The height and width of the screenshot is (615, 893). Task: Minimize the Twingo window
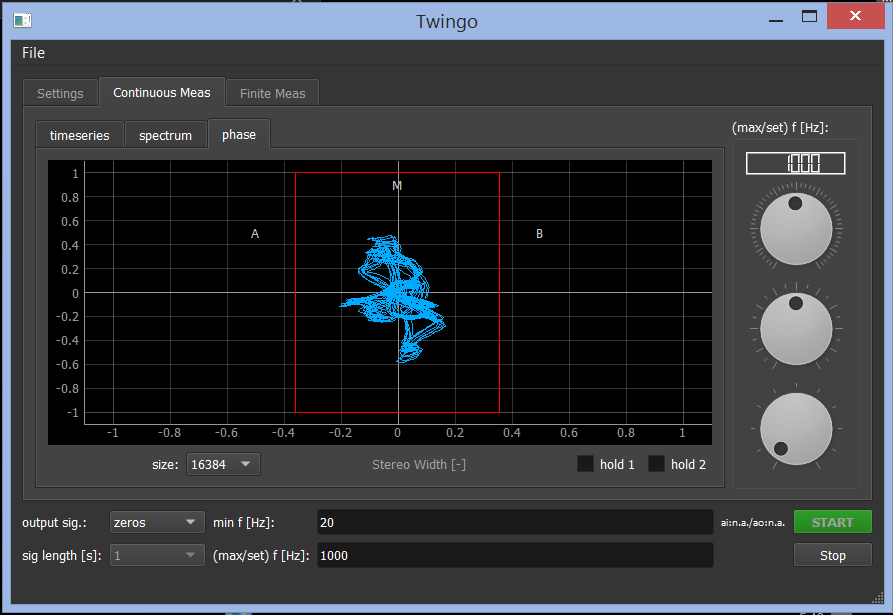click(x=776, y=19)
